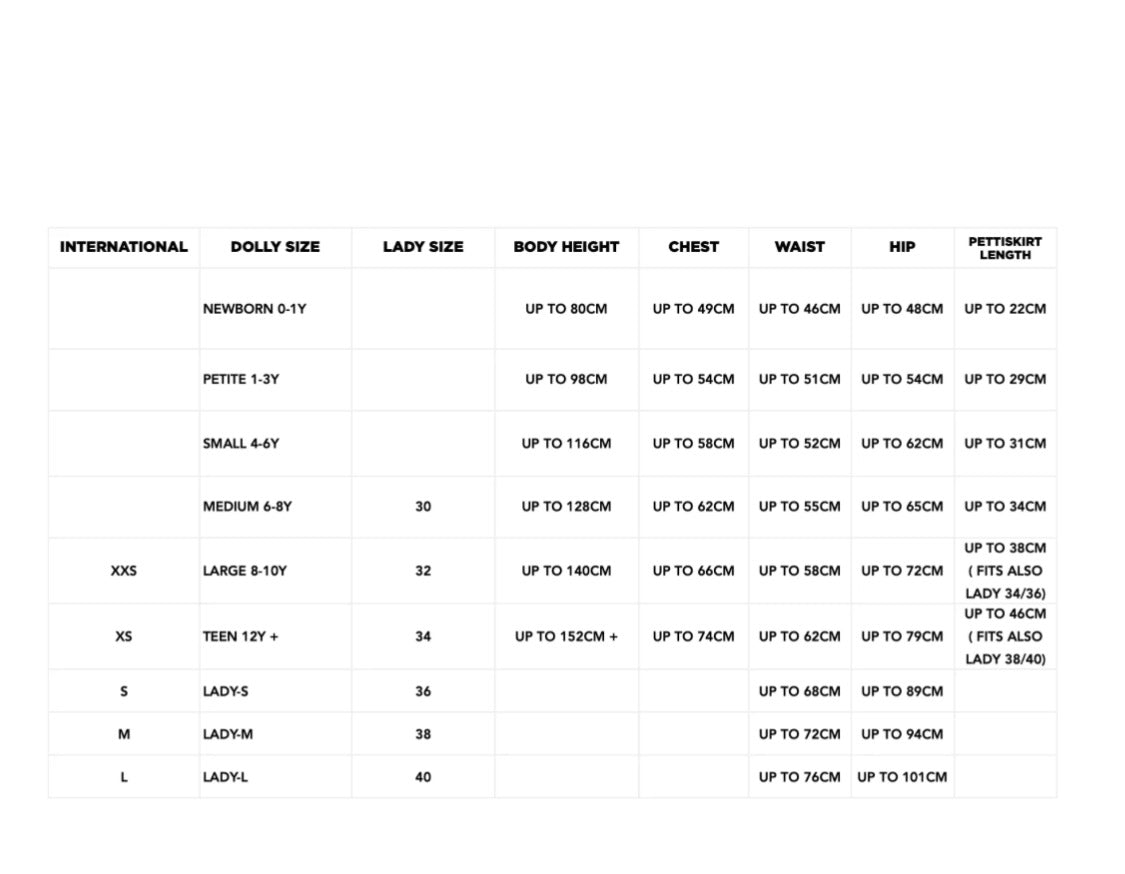Click the MEDIUM 6-8Y size cell
The height and width of the screenshot is (874, 1125).
247,507
